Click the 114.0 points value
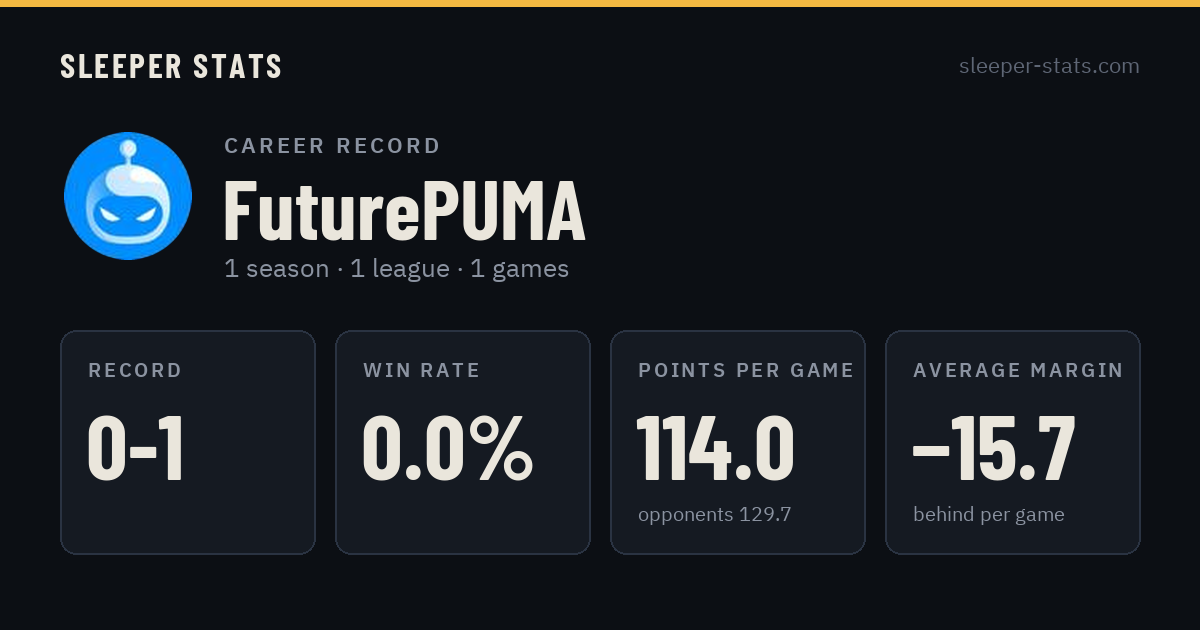 pyautogui.click(x=716, y=449)
